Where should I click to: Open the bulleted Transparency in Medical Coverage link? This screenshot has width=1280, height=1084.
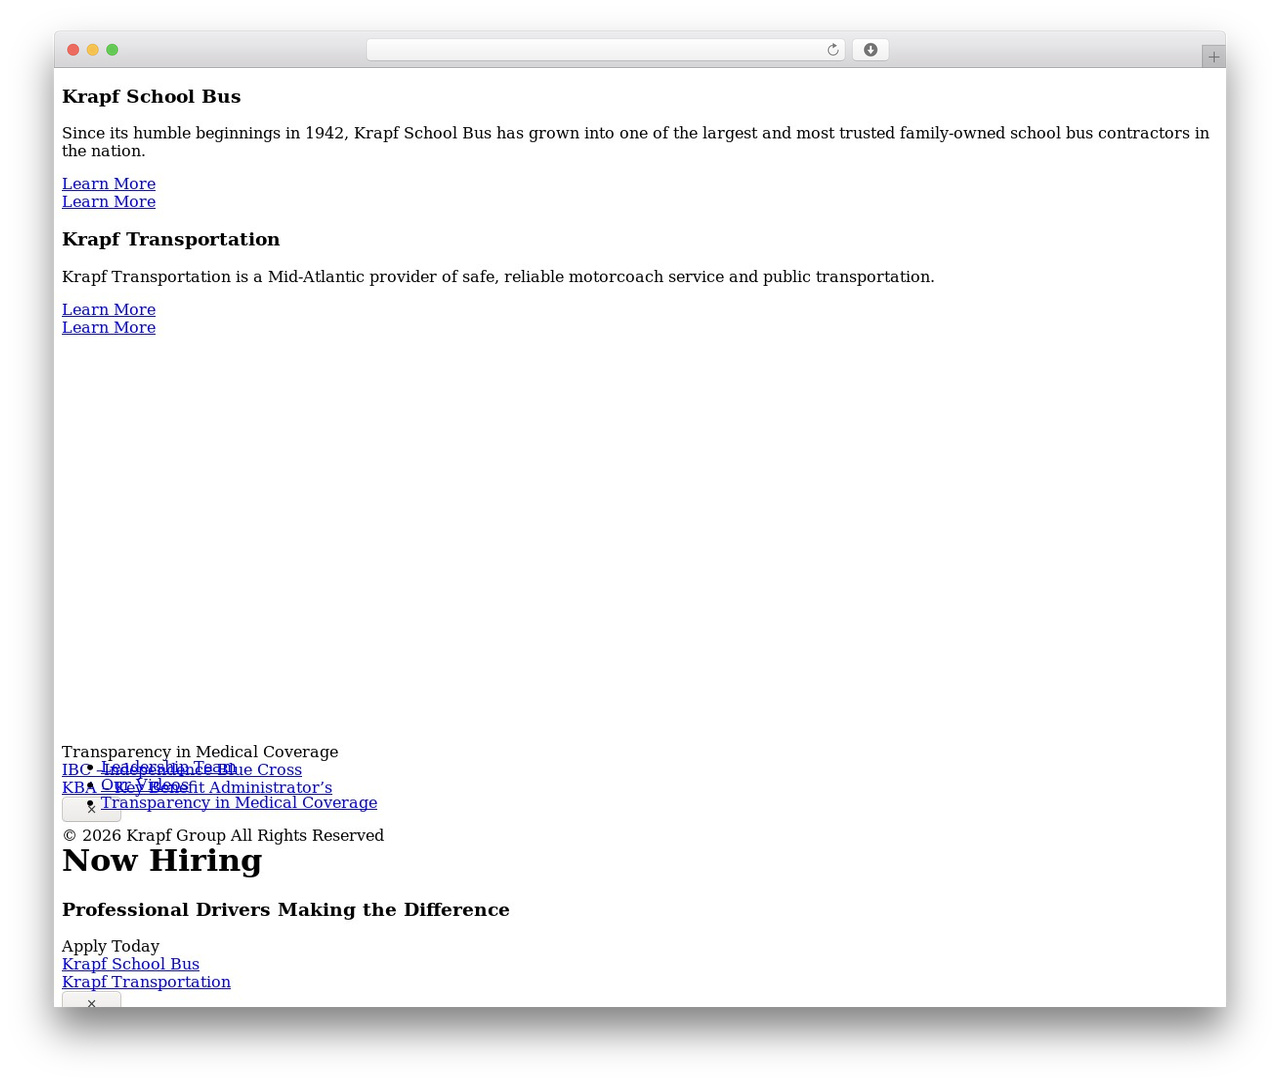[x=239, y=803]
